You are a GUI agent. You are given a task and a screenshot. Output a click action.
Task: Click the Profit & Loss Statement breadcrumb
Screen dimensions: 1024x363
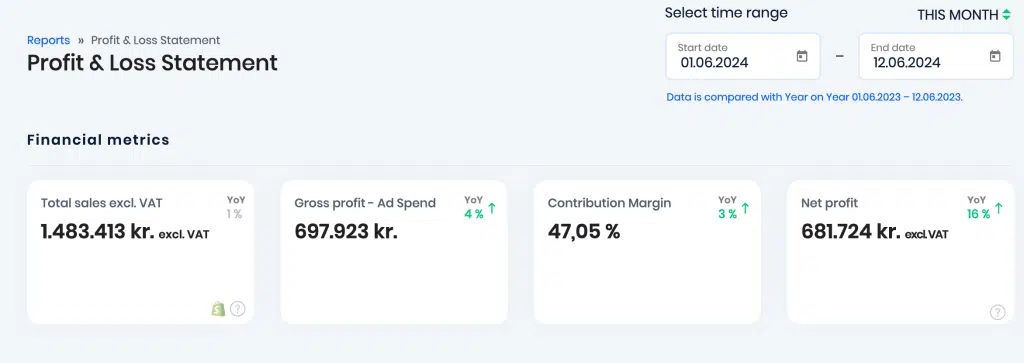(155, 40)
